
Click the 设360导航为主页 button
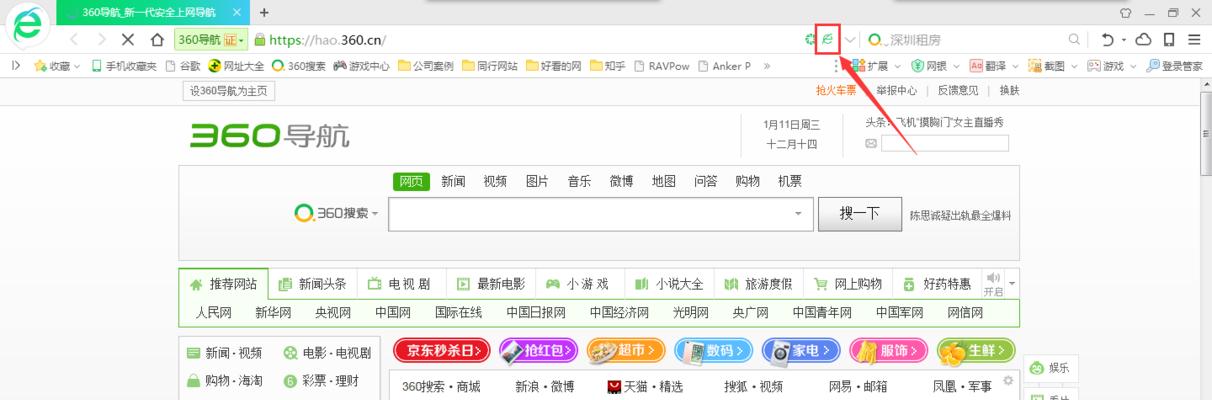[230, 91]
